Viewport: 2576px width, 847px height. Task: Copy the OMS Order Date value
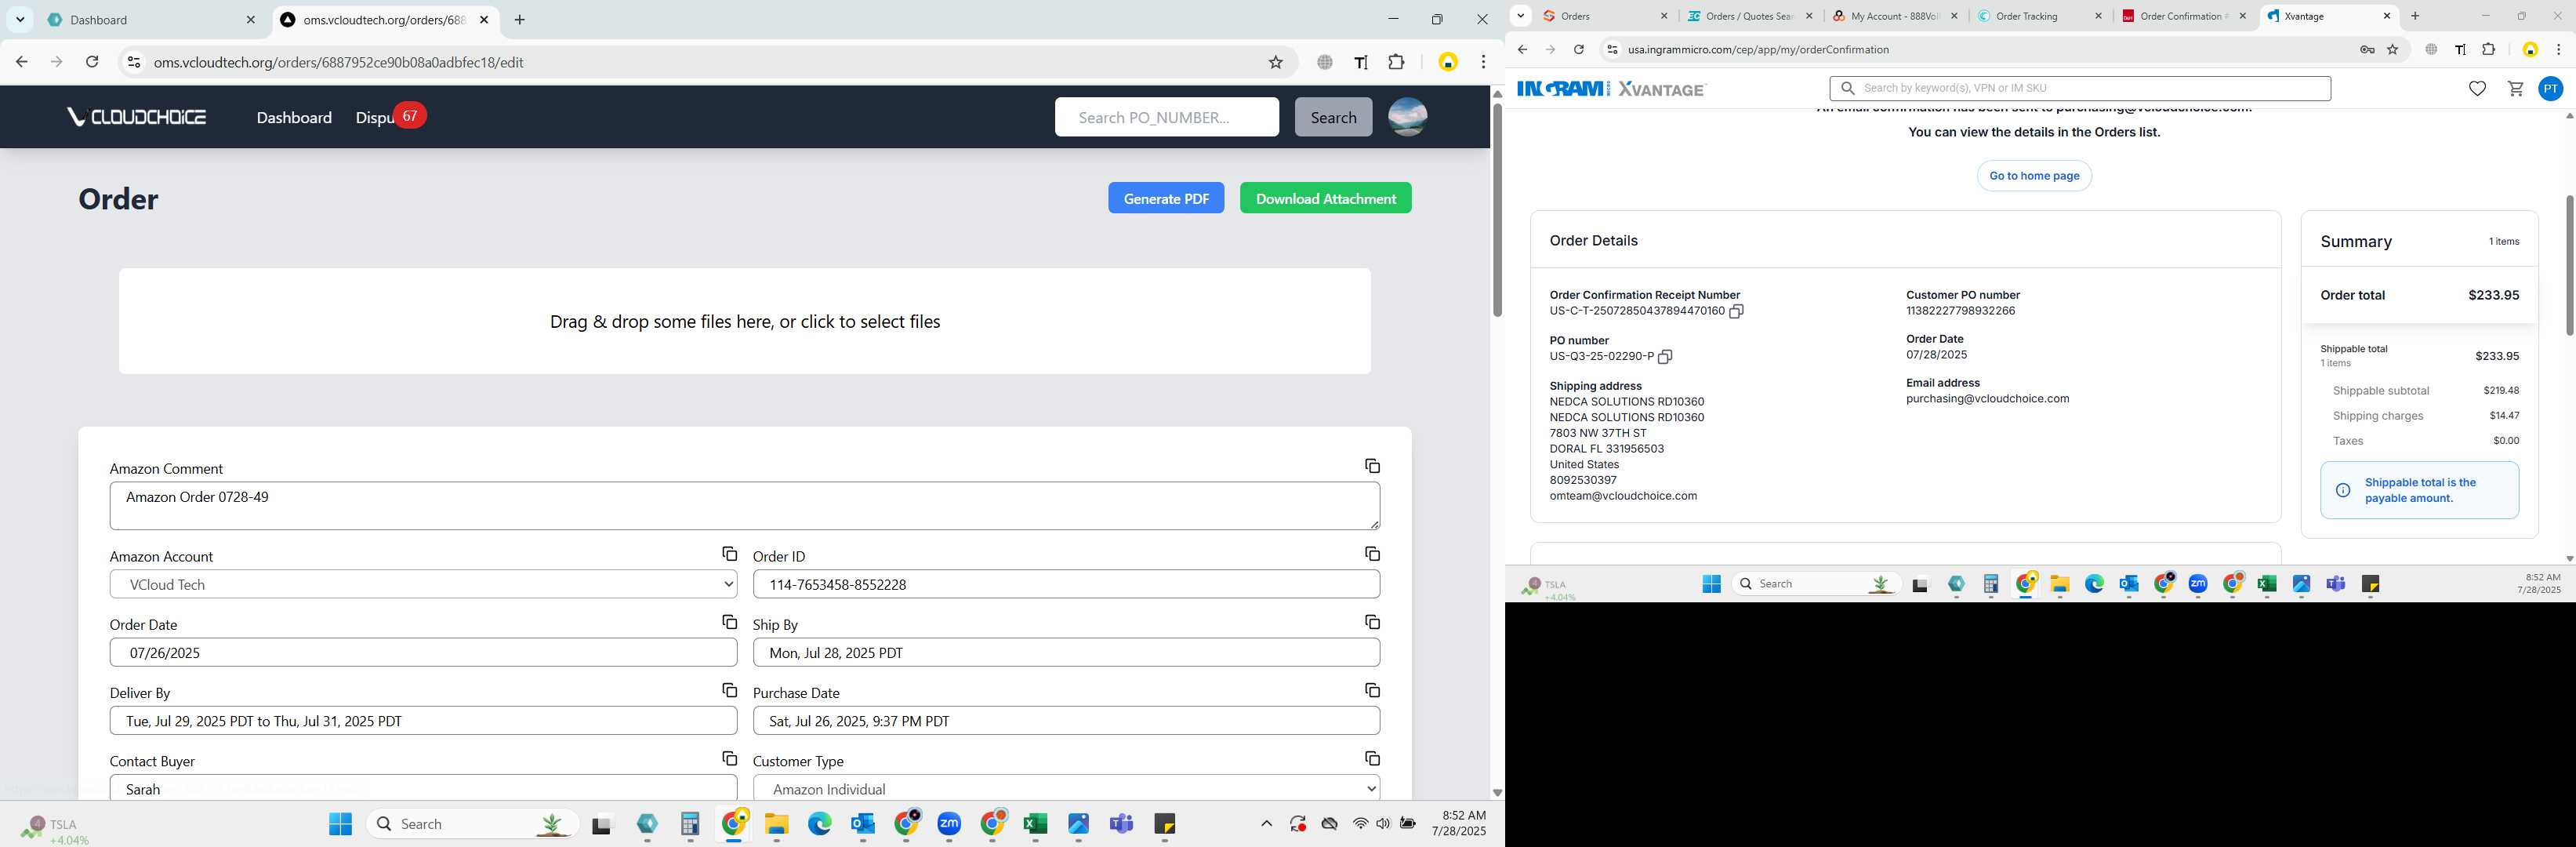click(729, 622)
